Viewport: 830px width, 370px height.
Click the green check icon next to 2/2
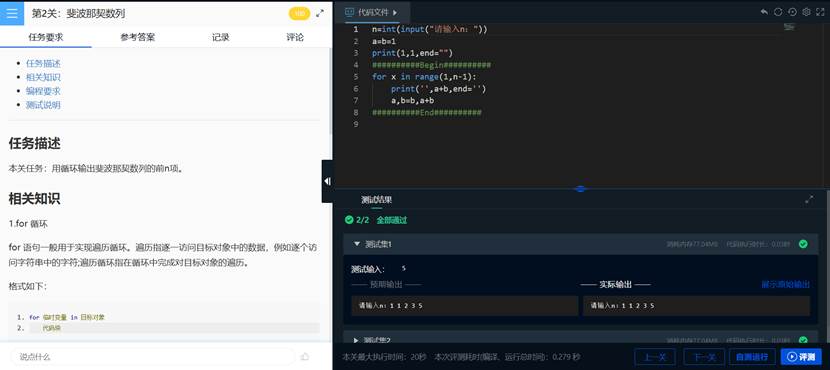click(348, 220)
